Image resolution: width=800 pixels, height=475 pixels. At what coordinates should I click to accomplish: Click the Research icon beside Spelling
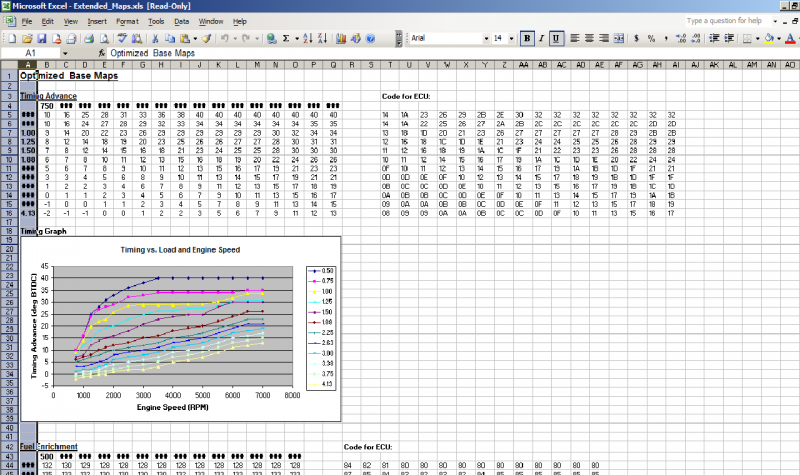click(x=137, y=38)
